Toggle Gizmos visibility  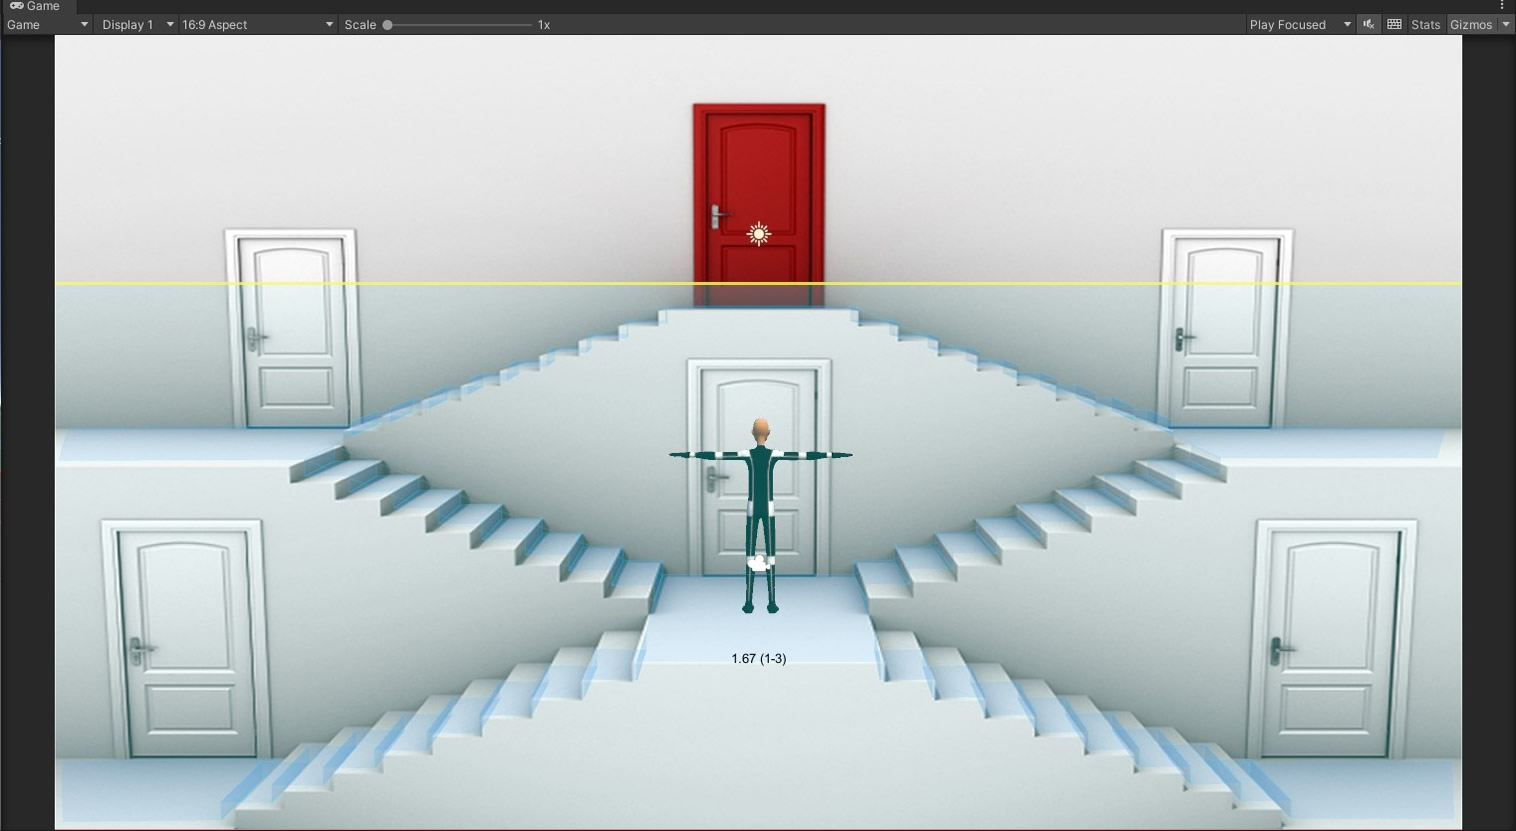point(1471,24)
